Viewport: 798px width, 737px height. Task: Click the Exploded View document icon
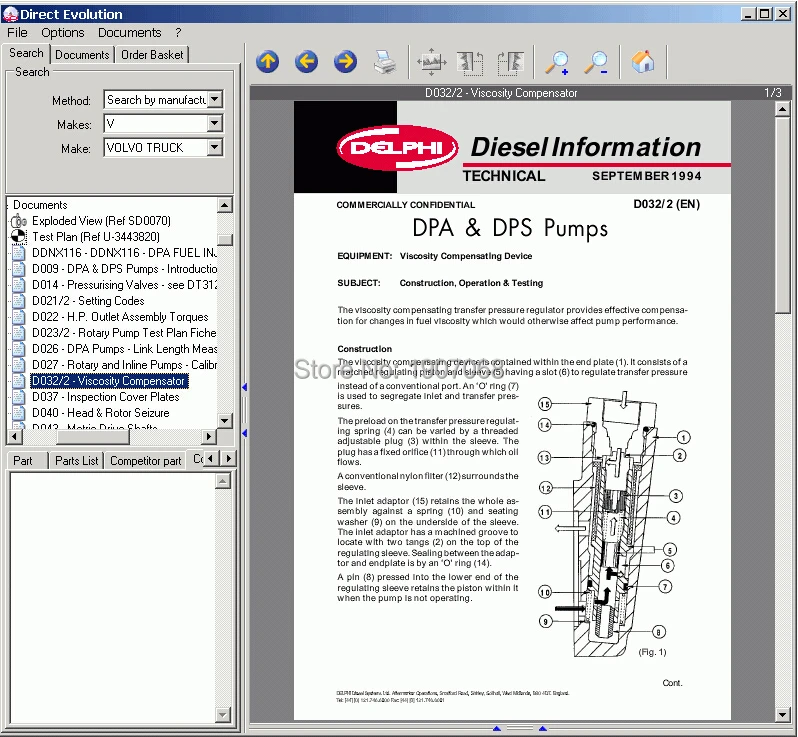pos(19,221)
